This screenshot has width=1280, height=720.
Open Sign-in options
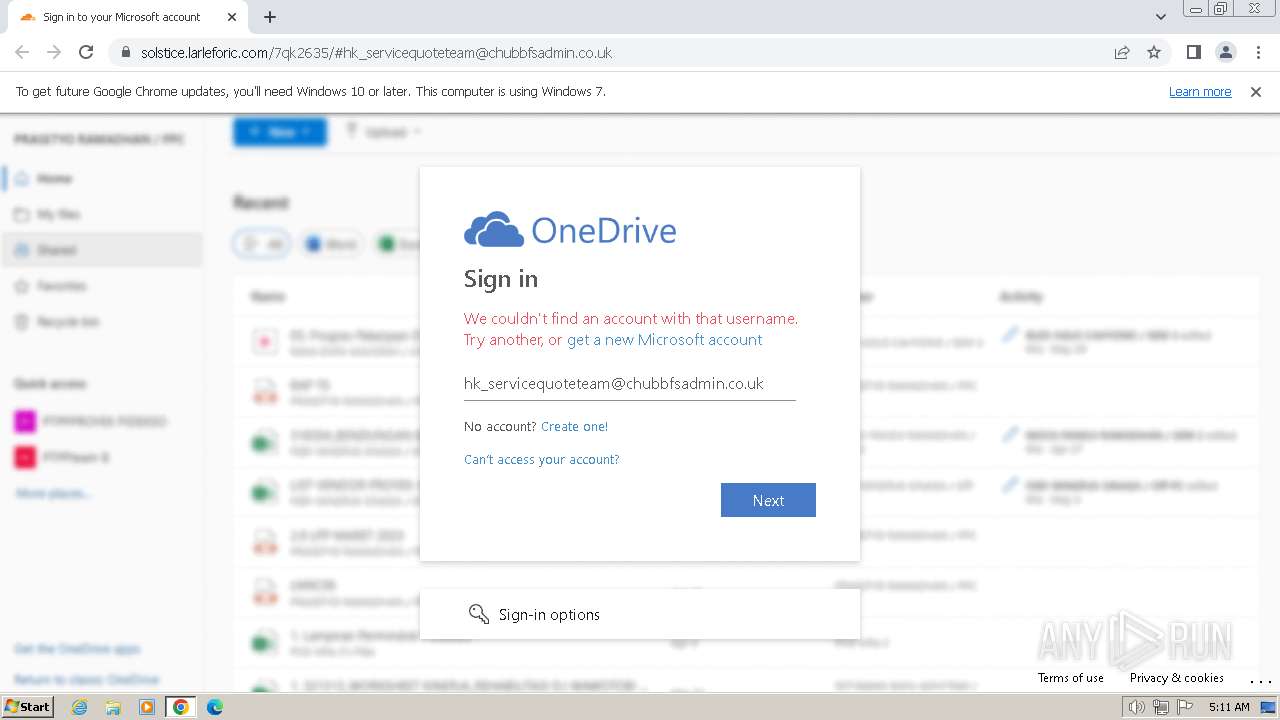[x=640, y=614]
